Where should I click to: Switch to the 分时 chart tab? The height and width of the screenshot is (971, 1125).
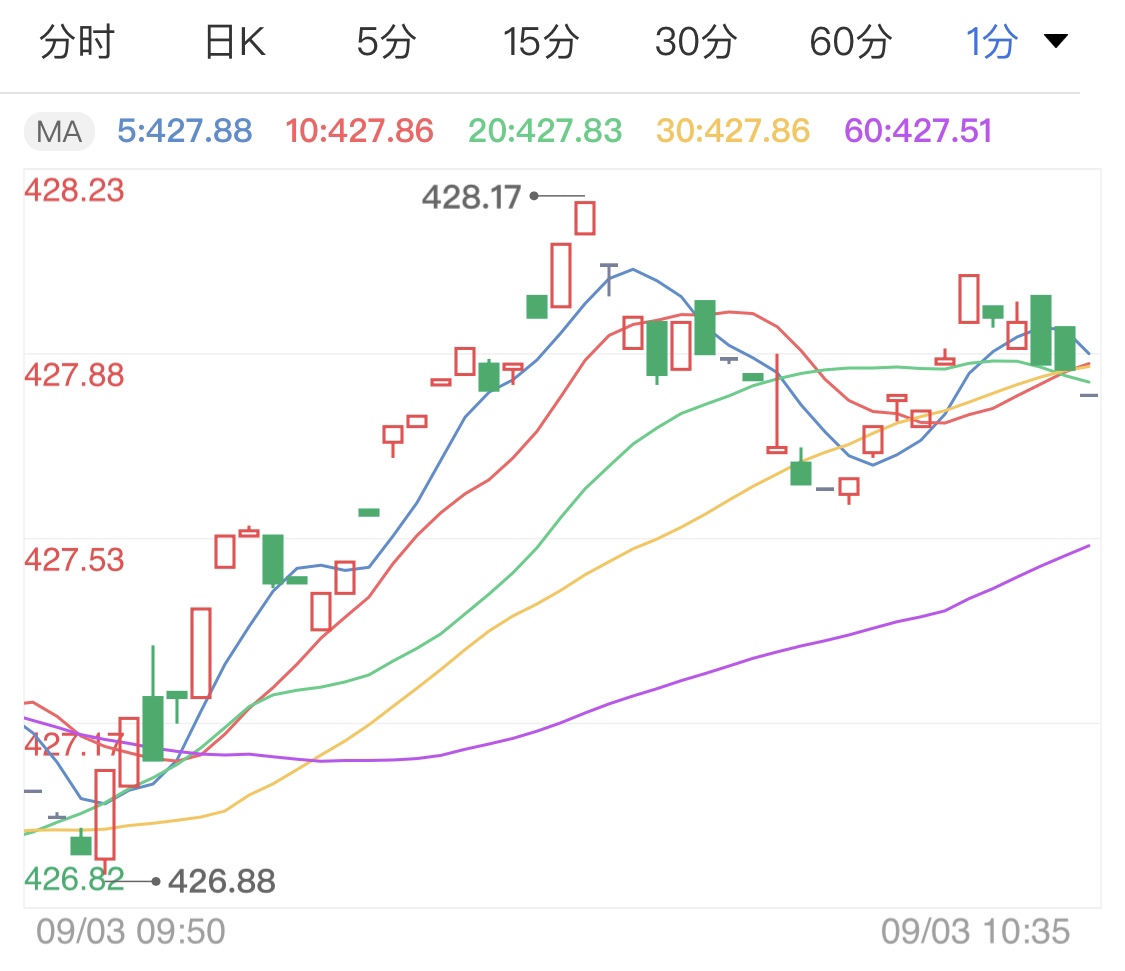coord(77,42)
